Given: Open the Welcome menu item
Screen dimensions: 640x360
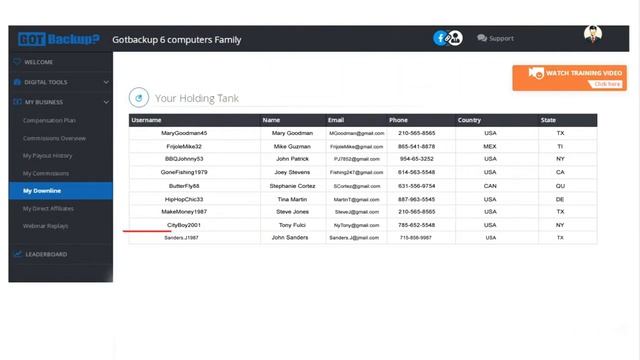Looking at the screenshot, I should tap(38, 62).
